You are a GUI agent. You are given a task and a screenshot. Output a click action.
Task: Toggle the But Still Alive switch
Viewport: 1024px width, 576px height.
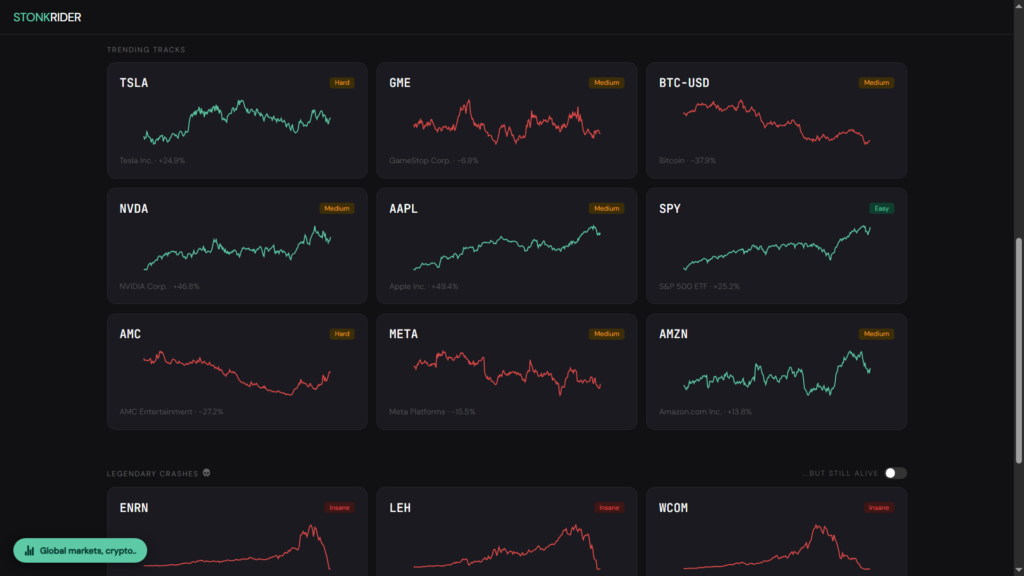pyautogui.click(x=895, y=473)
